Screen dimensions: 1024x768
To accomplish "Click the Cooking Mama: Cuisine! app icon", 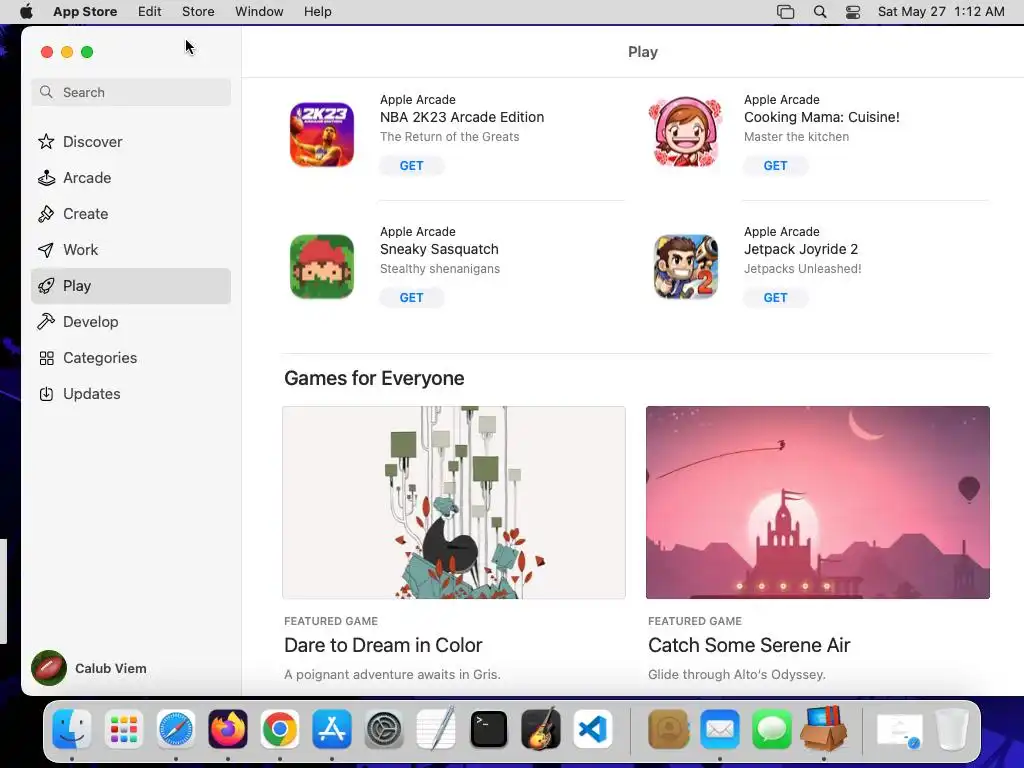I will coord(686,133).
